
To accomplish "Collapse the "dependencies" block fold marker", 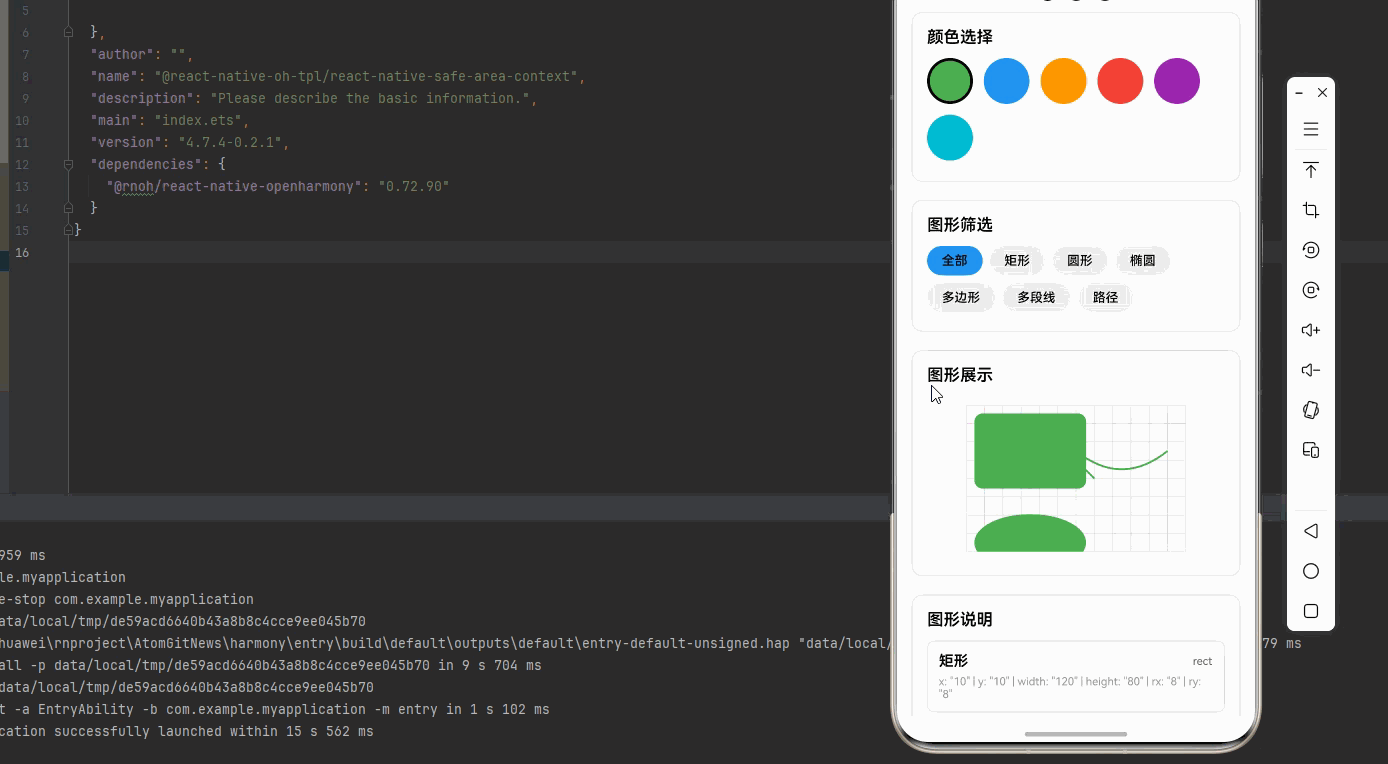I will 68,164.
